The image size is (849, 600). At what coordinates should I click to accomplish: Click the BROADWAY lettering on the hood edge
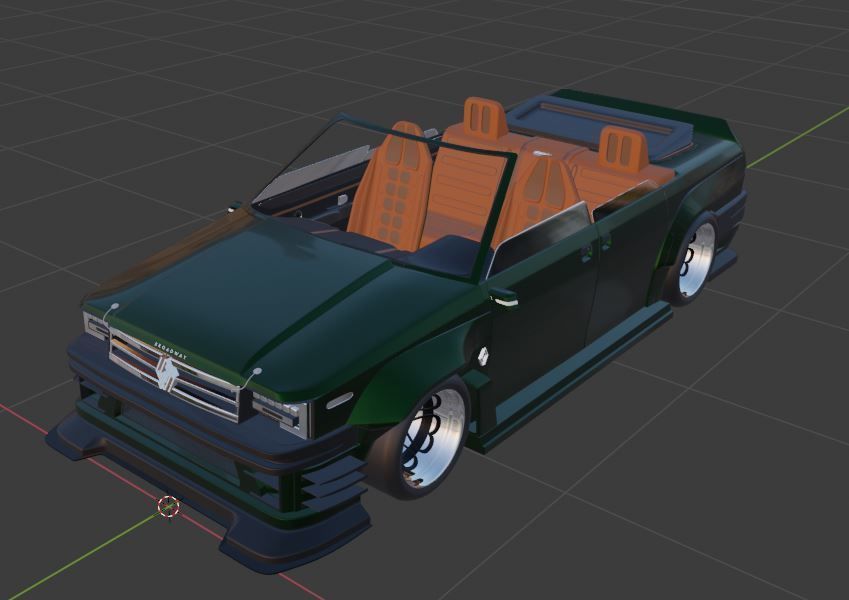(x=171, y=351)
